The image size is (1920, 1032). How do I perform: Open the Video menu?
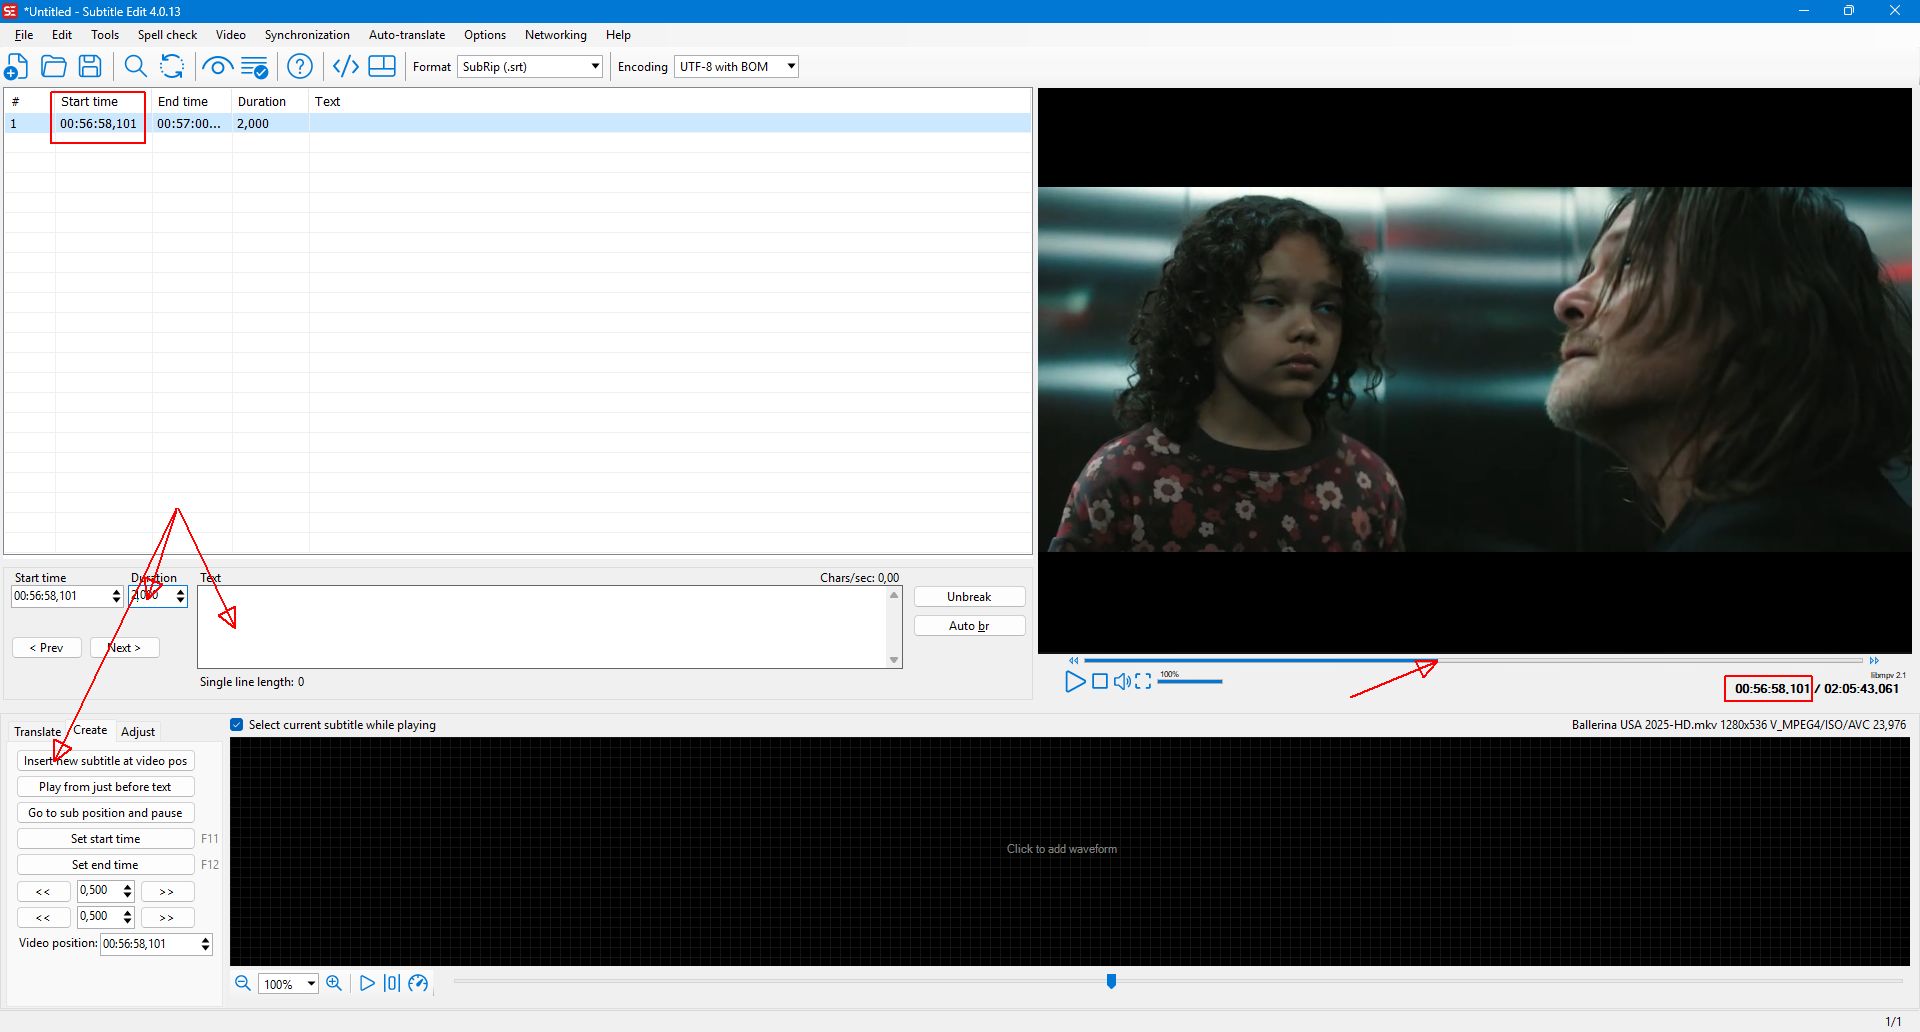click(231, 35)
